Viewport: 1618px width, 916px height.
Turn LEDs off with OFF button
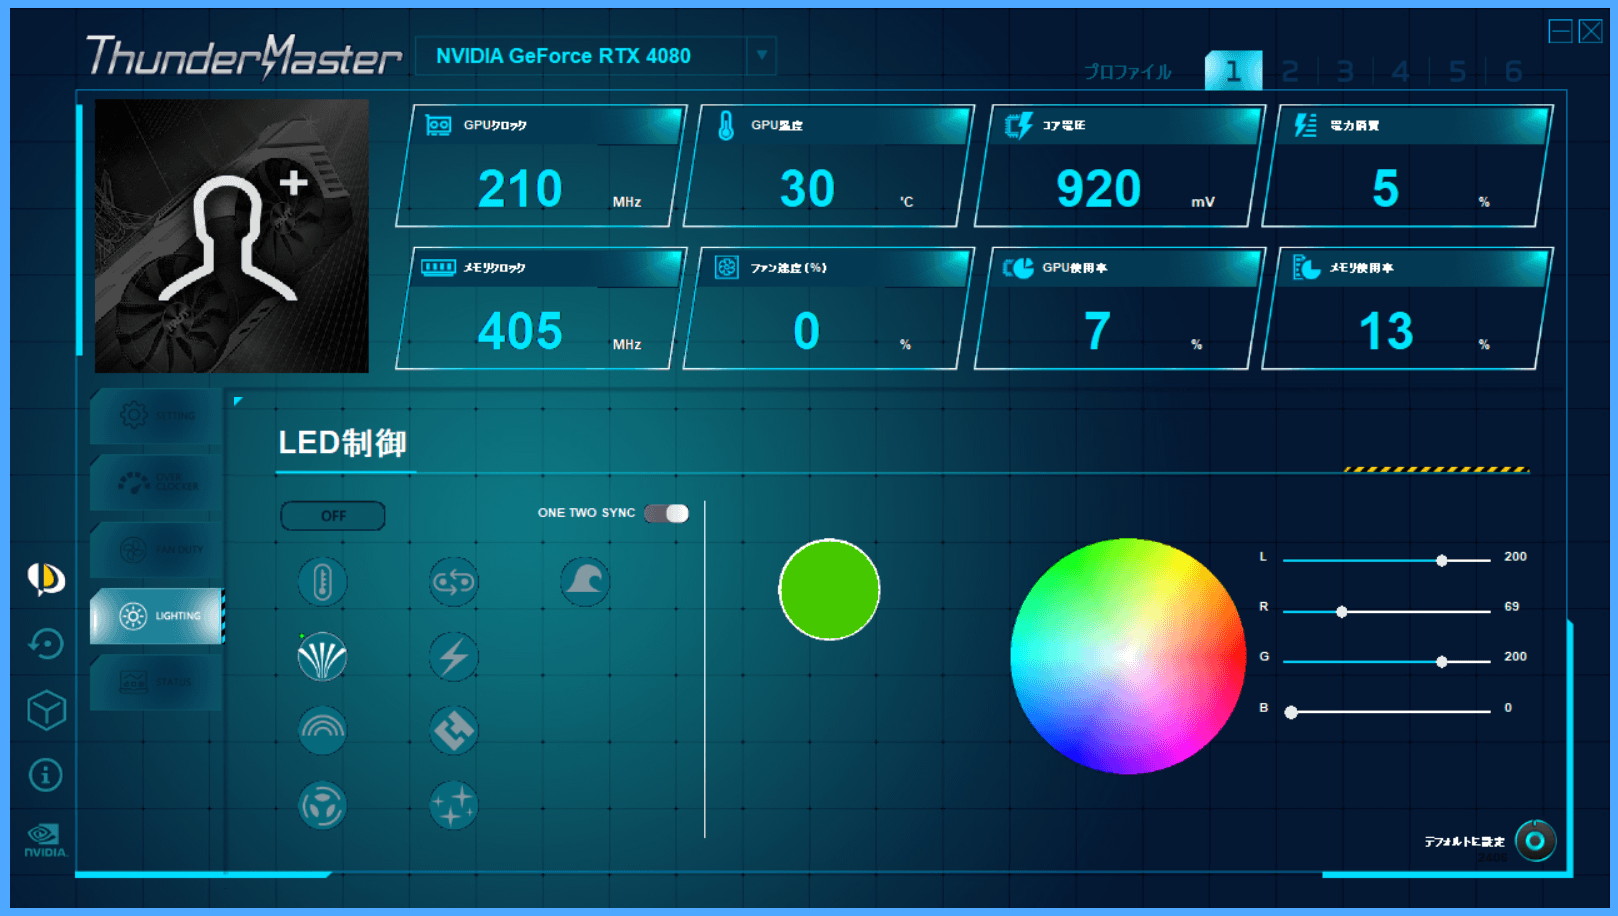point(333,516)
